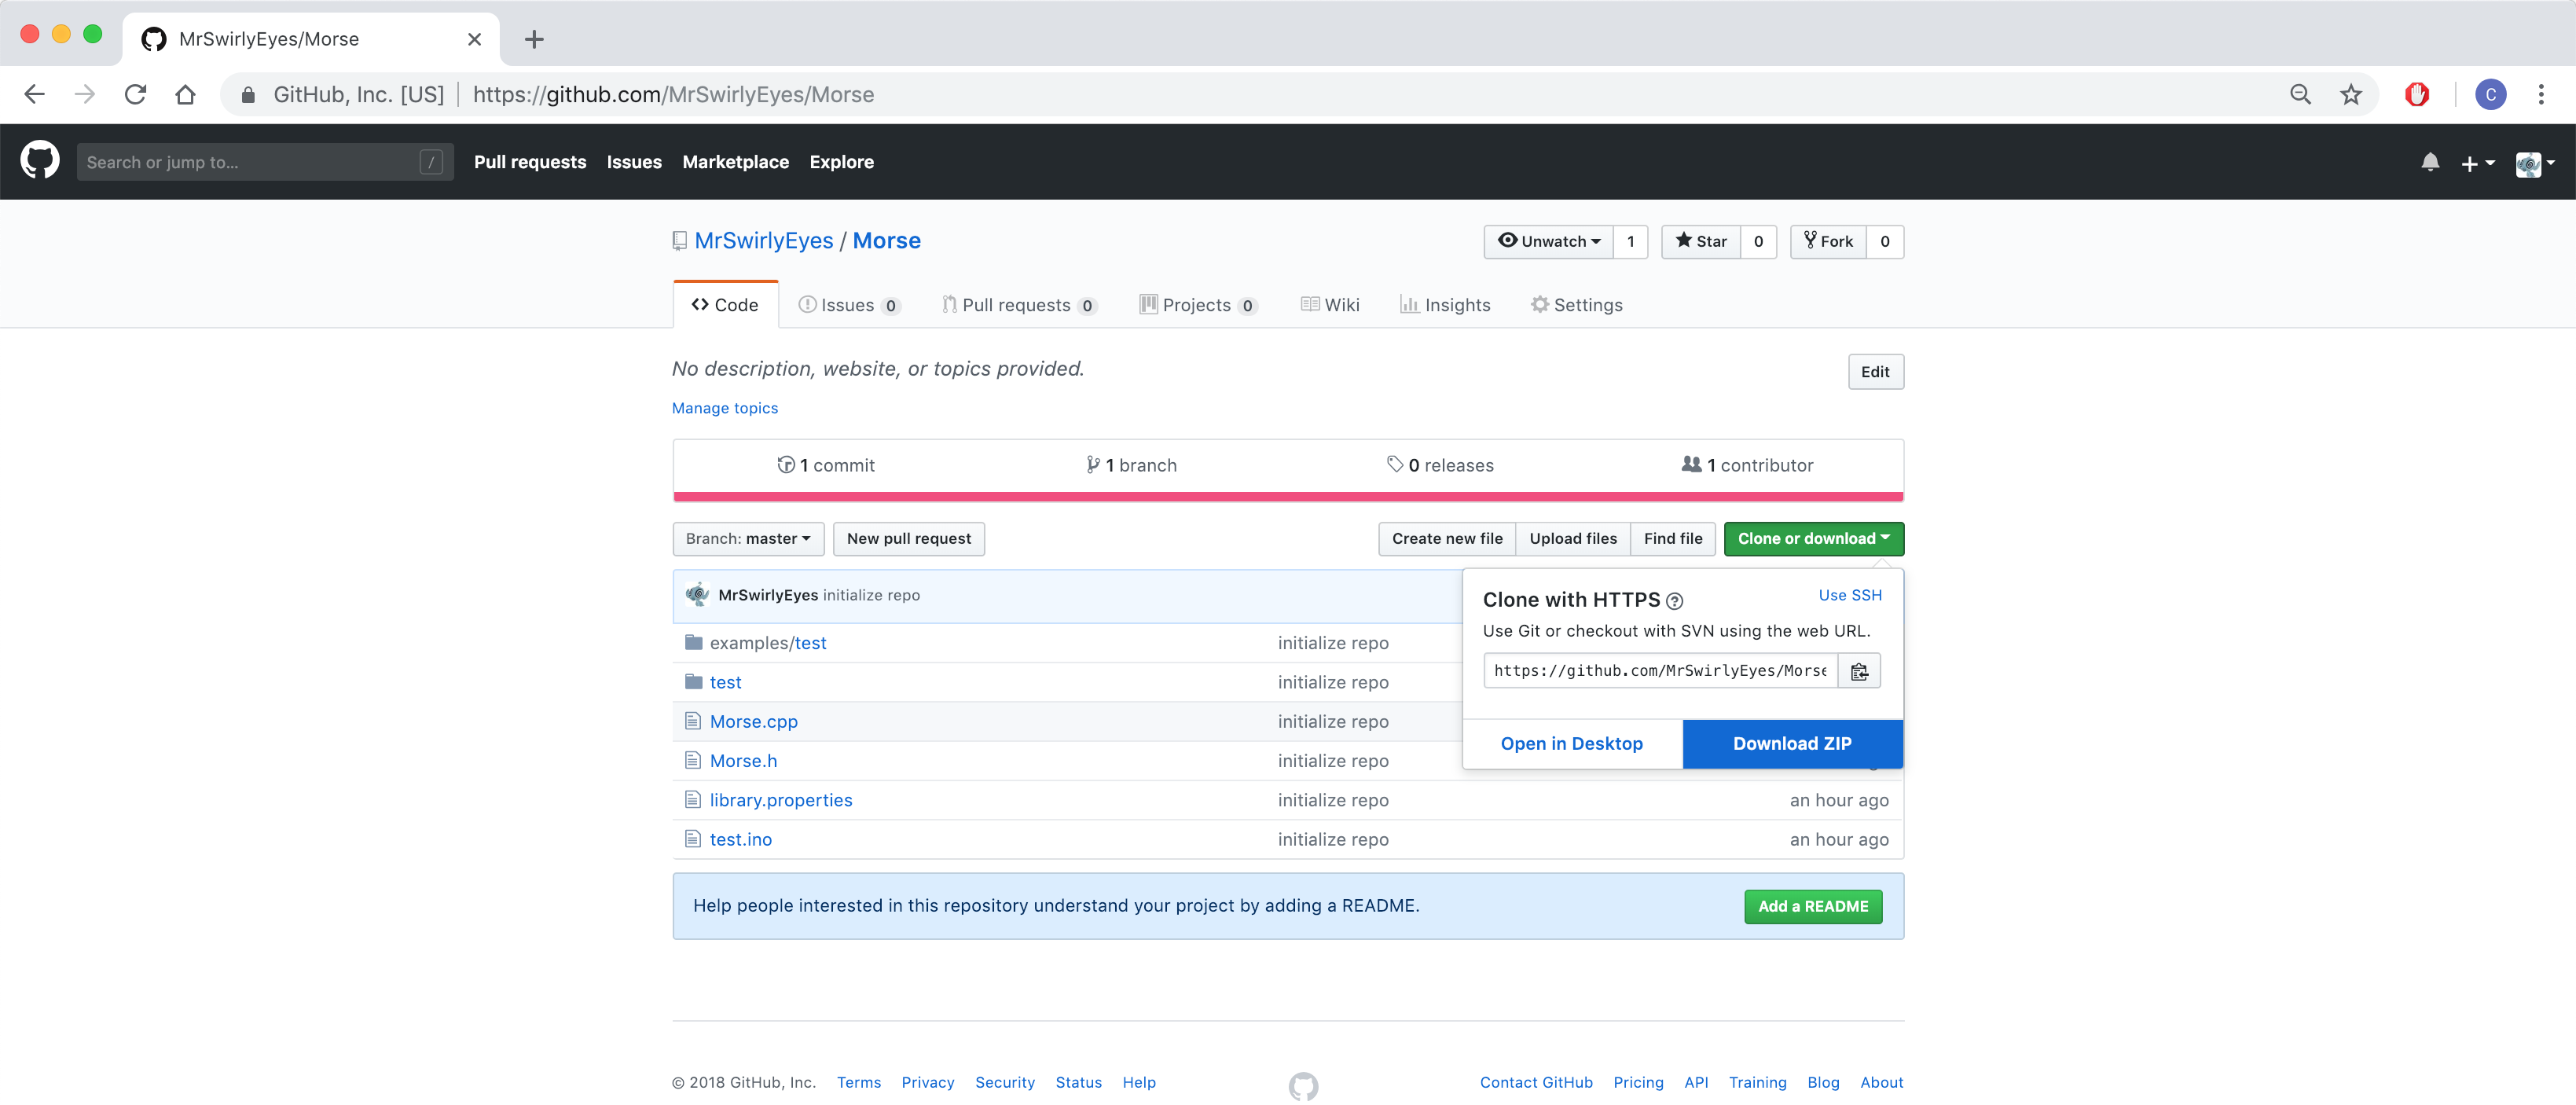Click the Download ZIP button

[x=1792, y=744]
